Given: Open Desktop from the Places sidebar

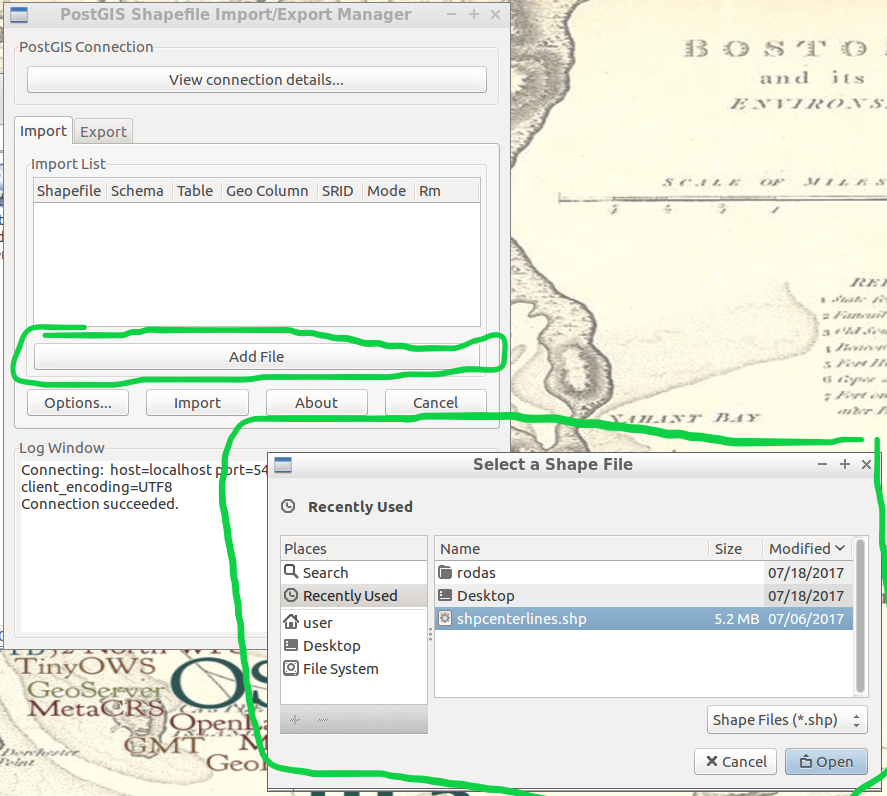Looking at the screenshot, I should (331, 646).
